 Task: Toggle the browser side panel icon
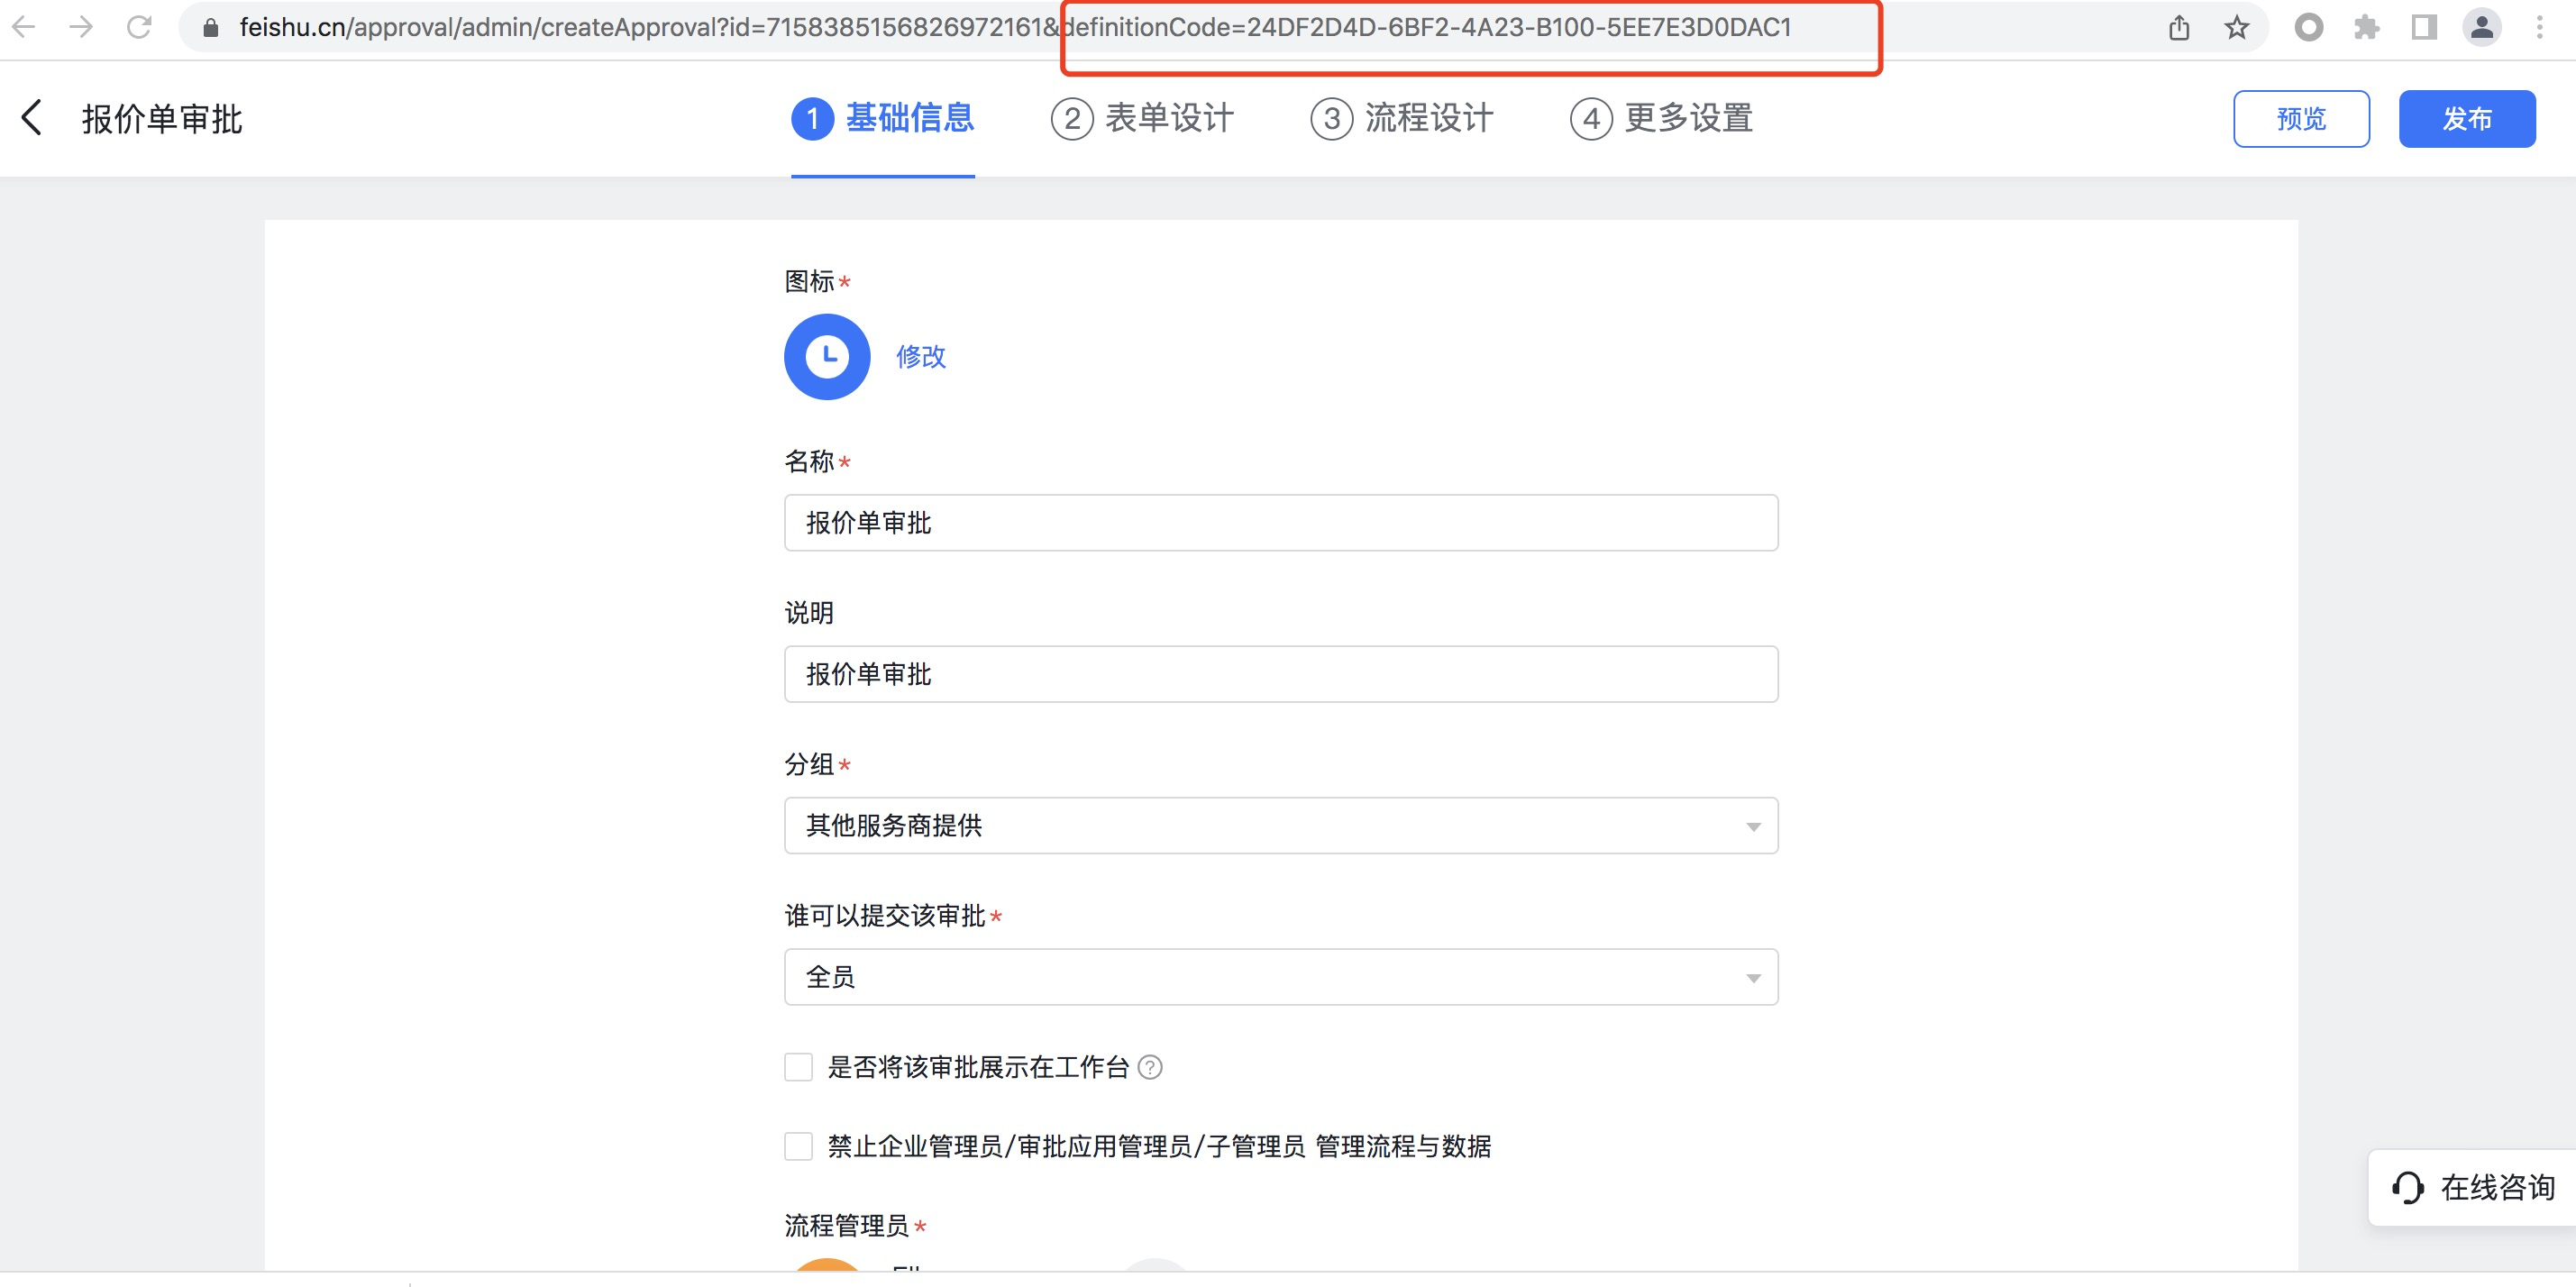click(2424, 28)
